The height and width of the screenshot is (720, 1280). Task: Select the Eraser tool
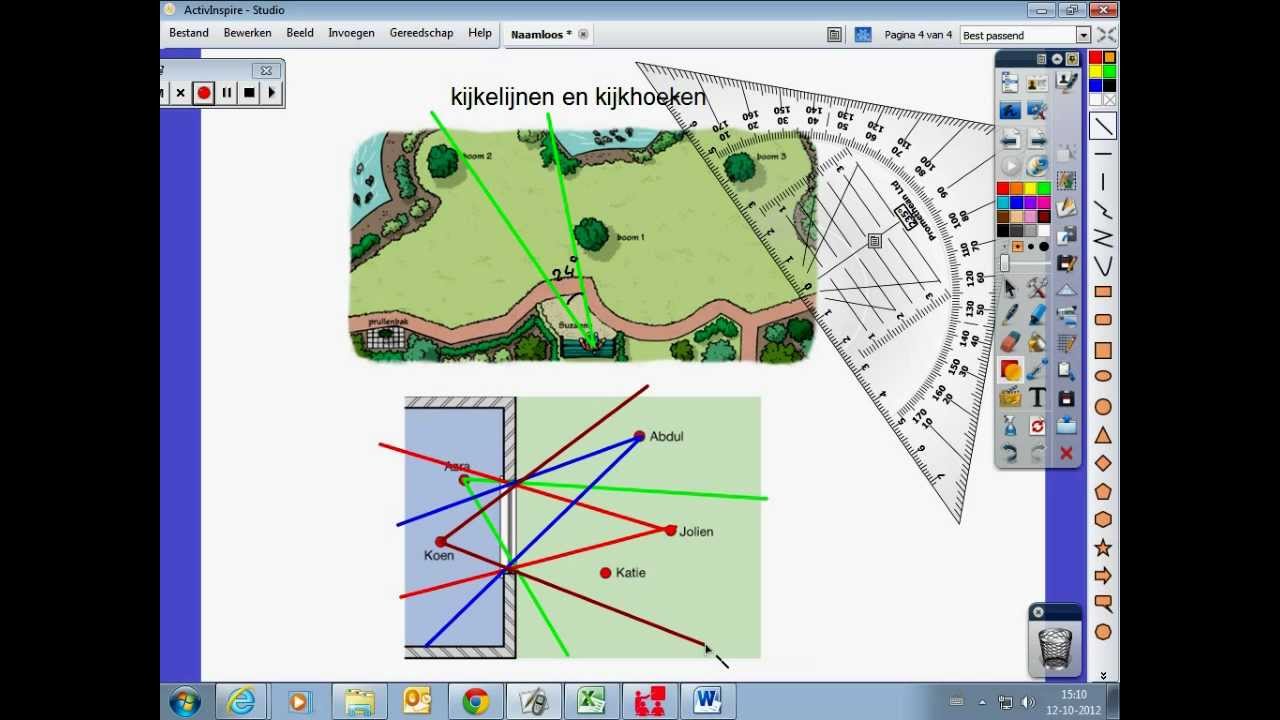click(1010, 343)
